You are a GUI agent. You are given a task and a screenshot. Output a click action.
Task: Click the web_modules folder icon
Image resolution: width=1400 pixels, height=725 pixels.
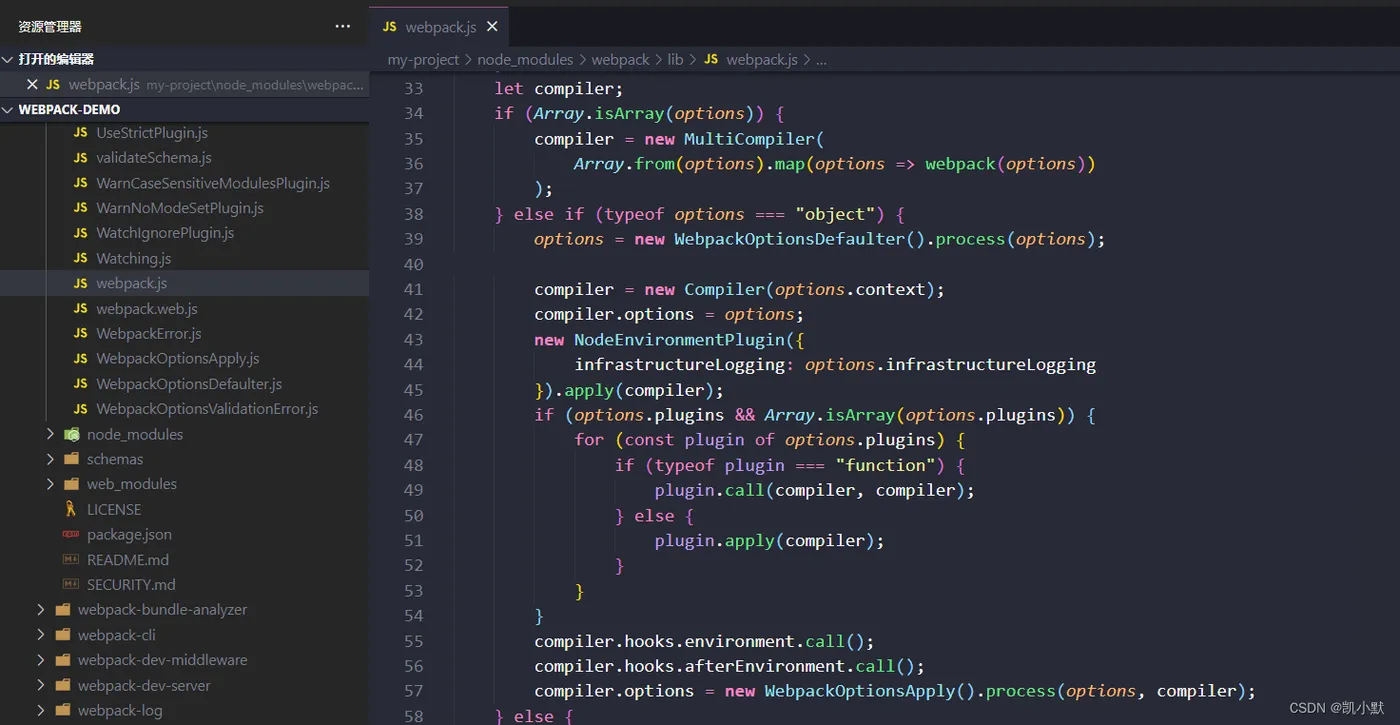point(71,484)
